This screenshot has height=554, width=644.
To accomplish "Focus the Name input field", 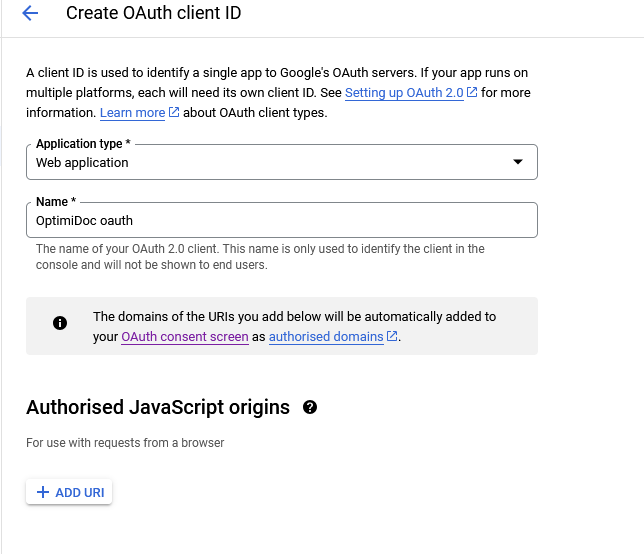I will pyautogui.click(x=282, y=220).
